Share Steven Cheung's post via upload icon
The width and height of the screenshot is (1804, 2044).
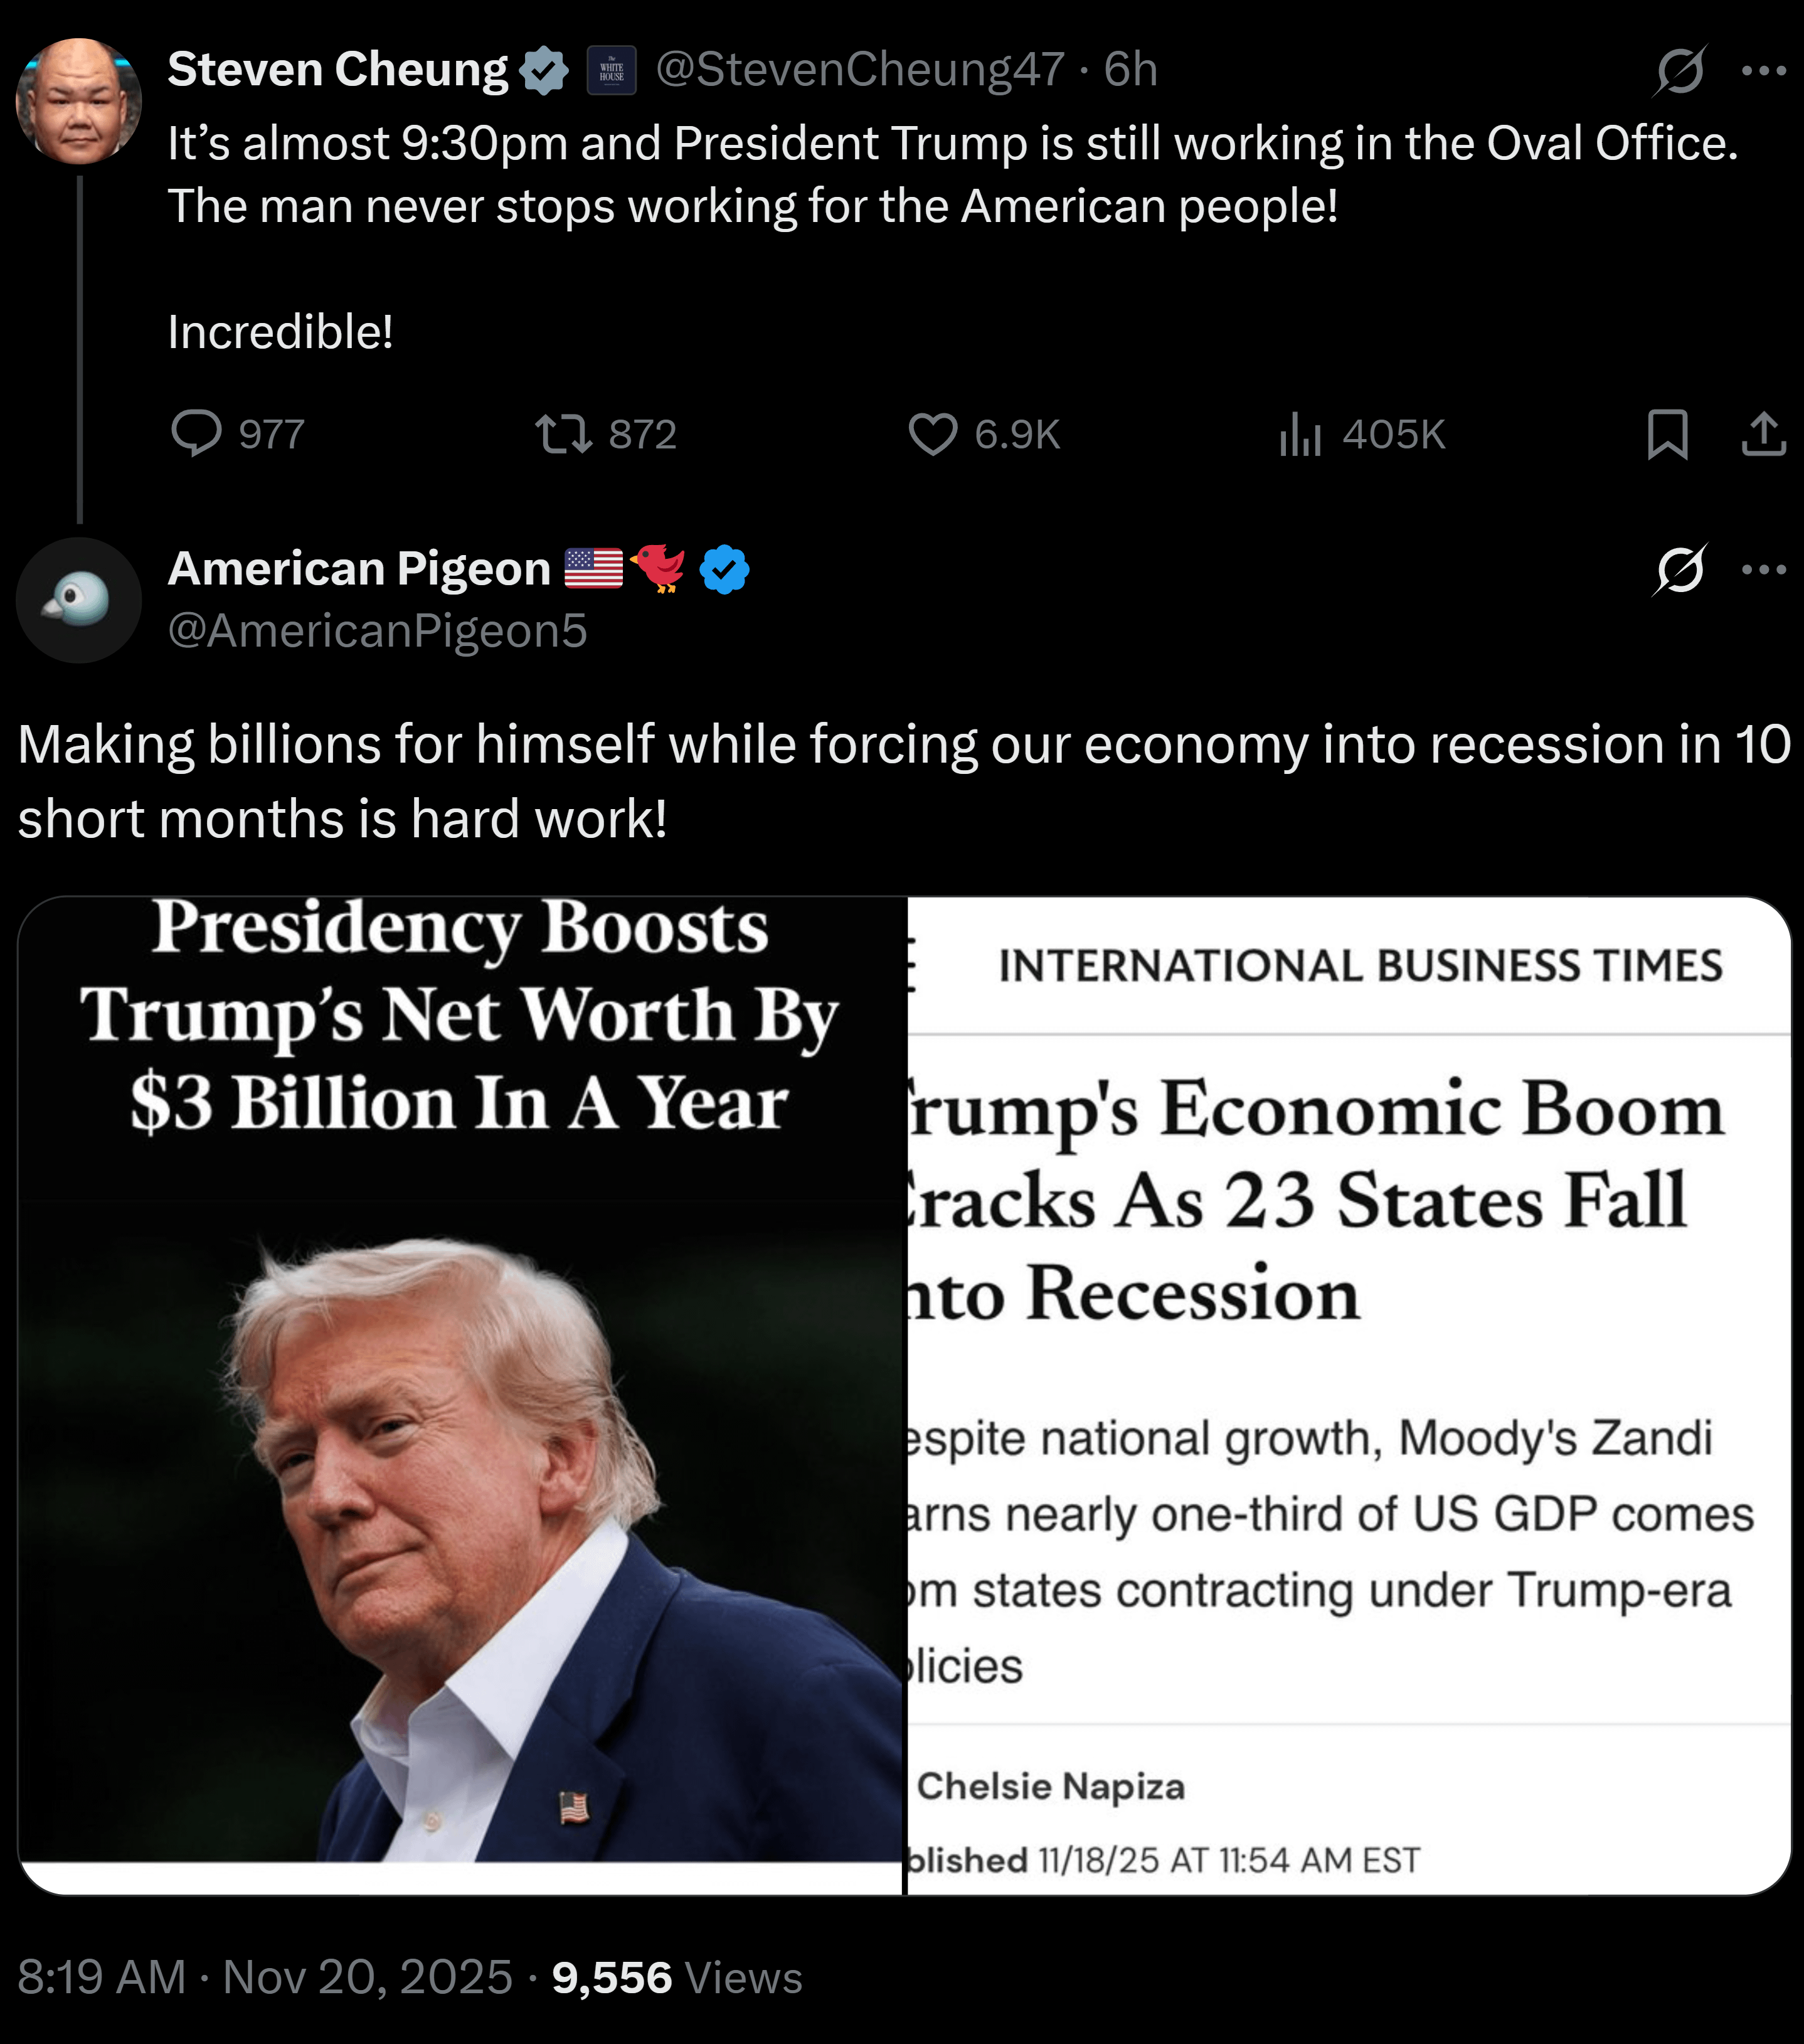click(1764, 434)
